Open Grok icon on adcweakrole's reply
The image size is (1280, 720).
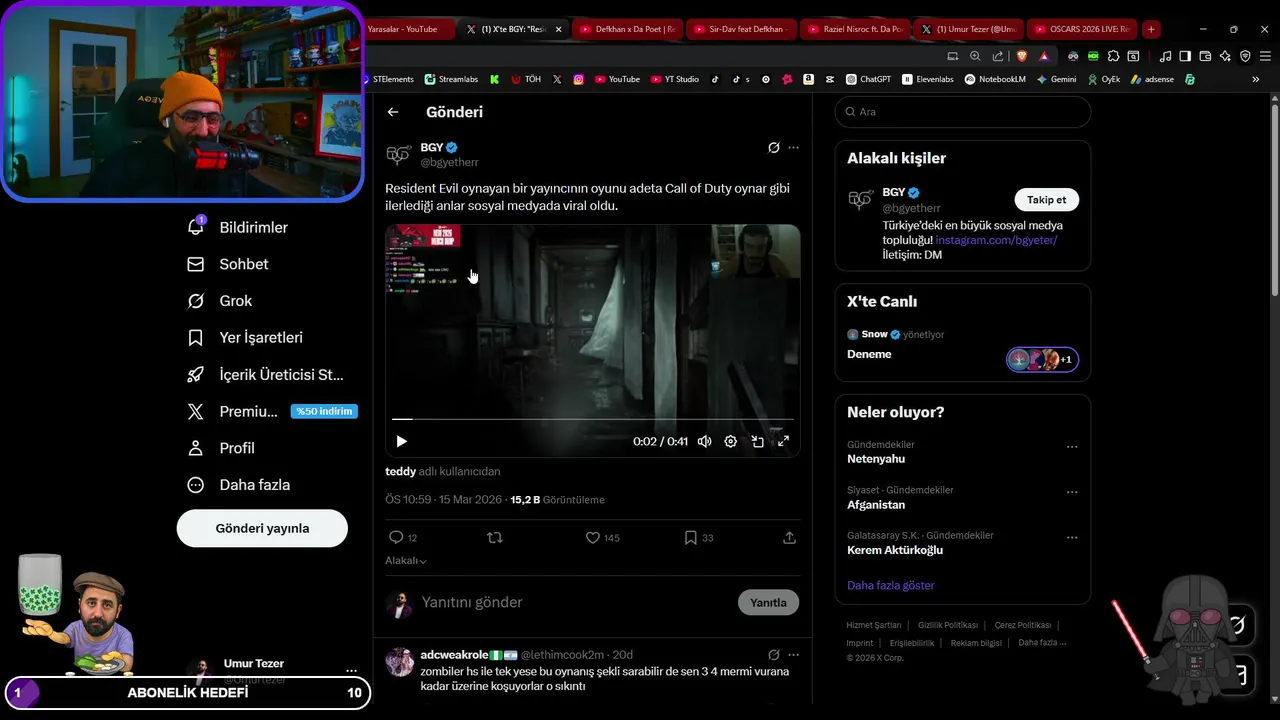(773, 655)
